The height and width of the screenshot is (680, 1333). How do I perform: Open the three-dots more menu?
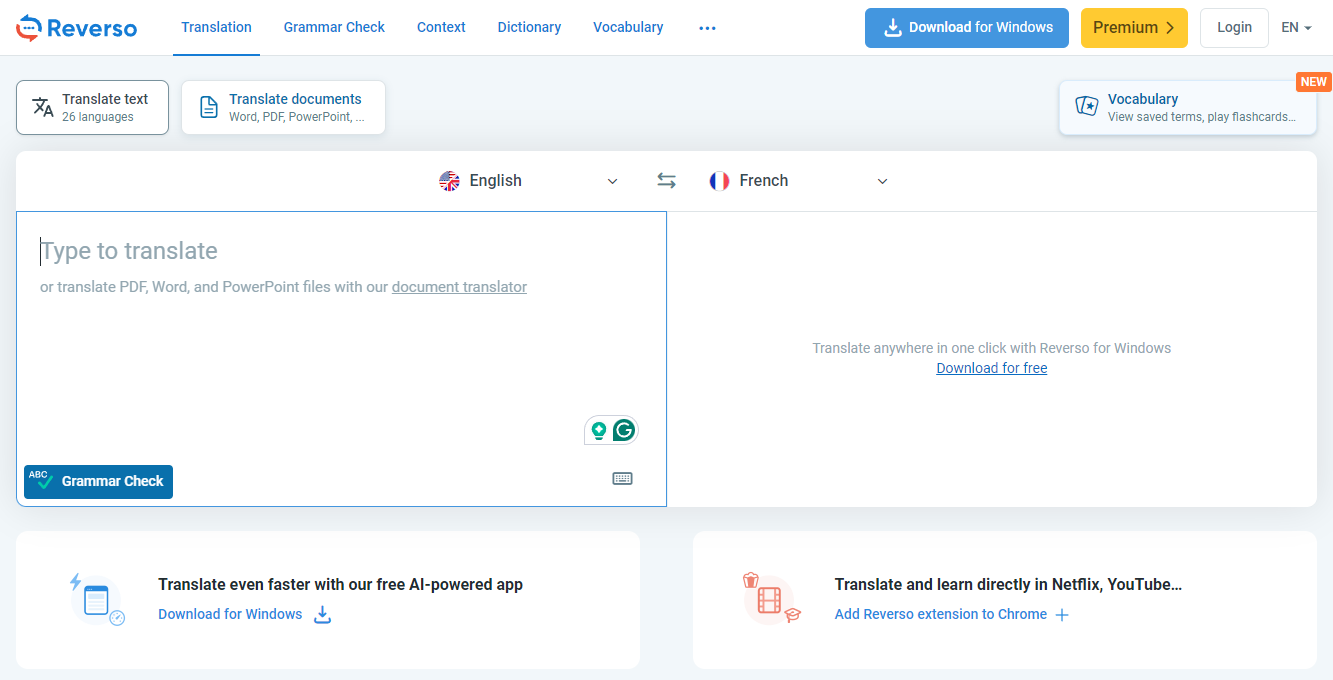click(x=707, y=28)
